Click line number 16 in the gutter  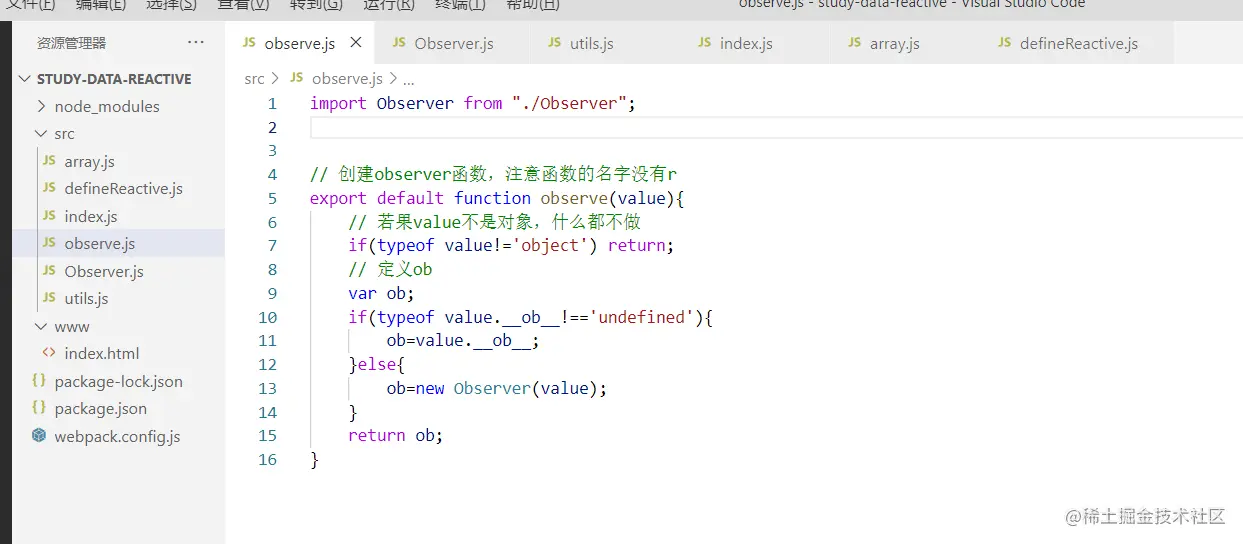pos(267,460)
